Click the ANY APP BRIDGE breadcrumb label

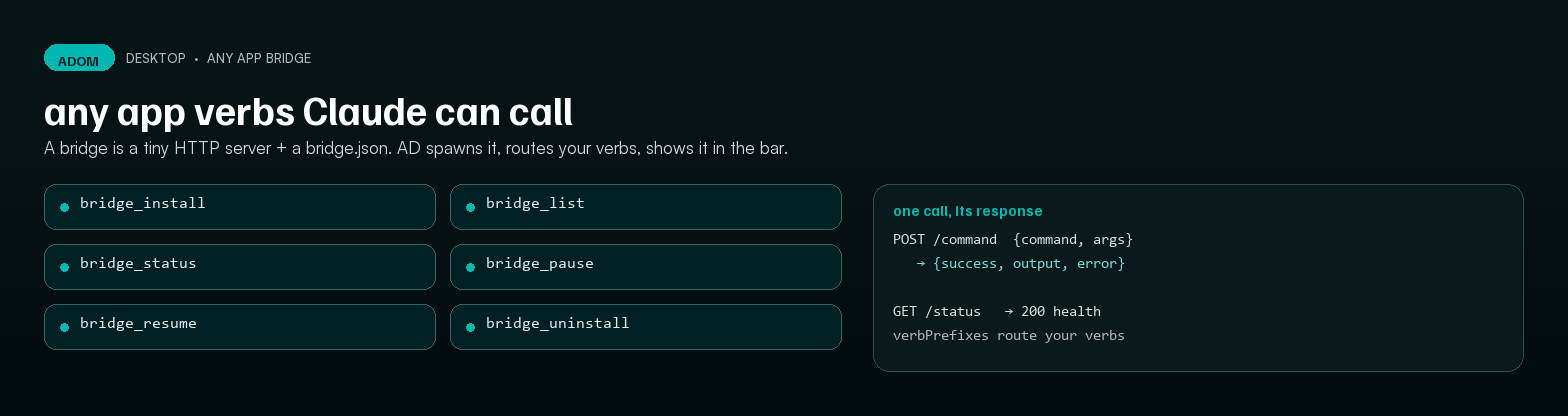point(259,58)
